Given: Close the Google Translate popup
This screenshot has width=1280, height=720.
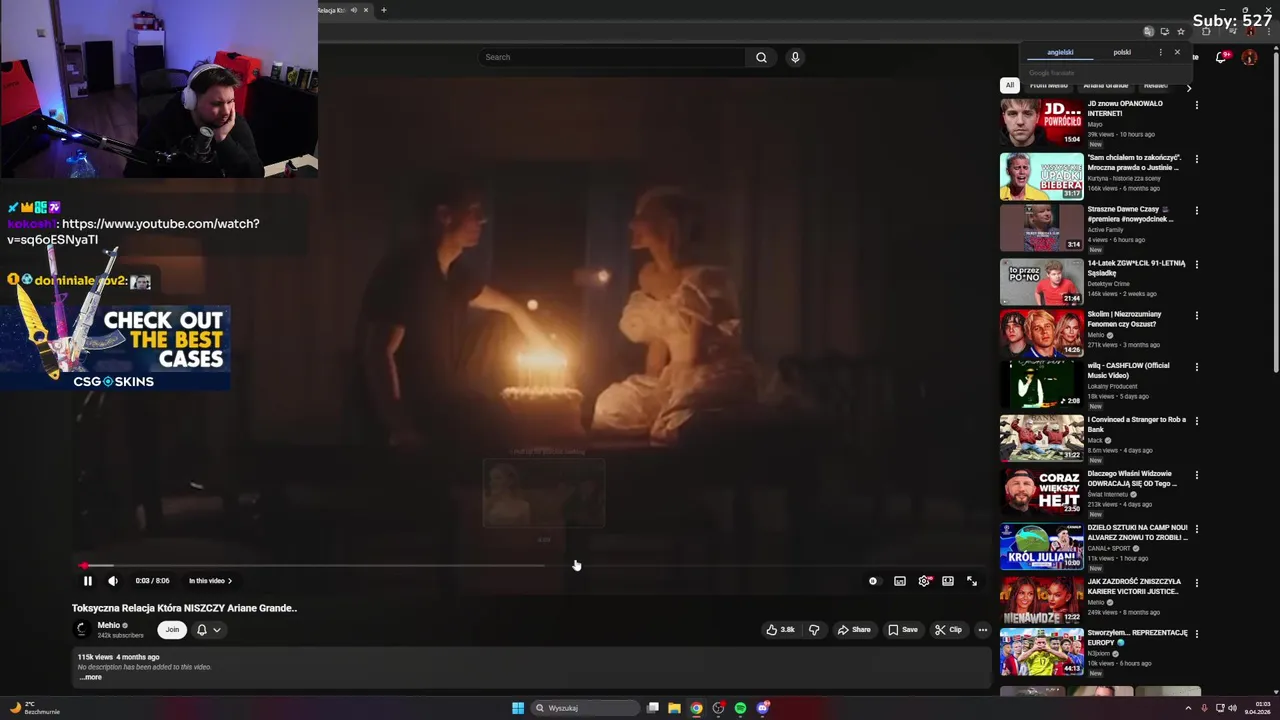Looking at the screenshot, I should click(x=1177, y=52).
